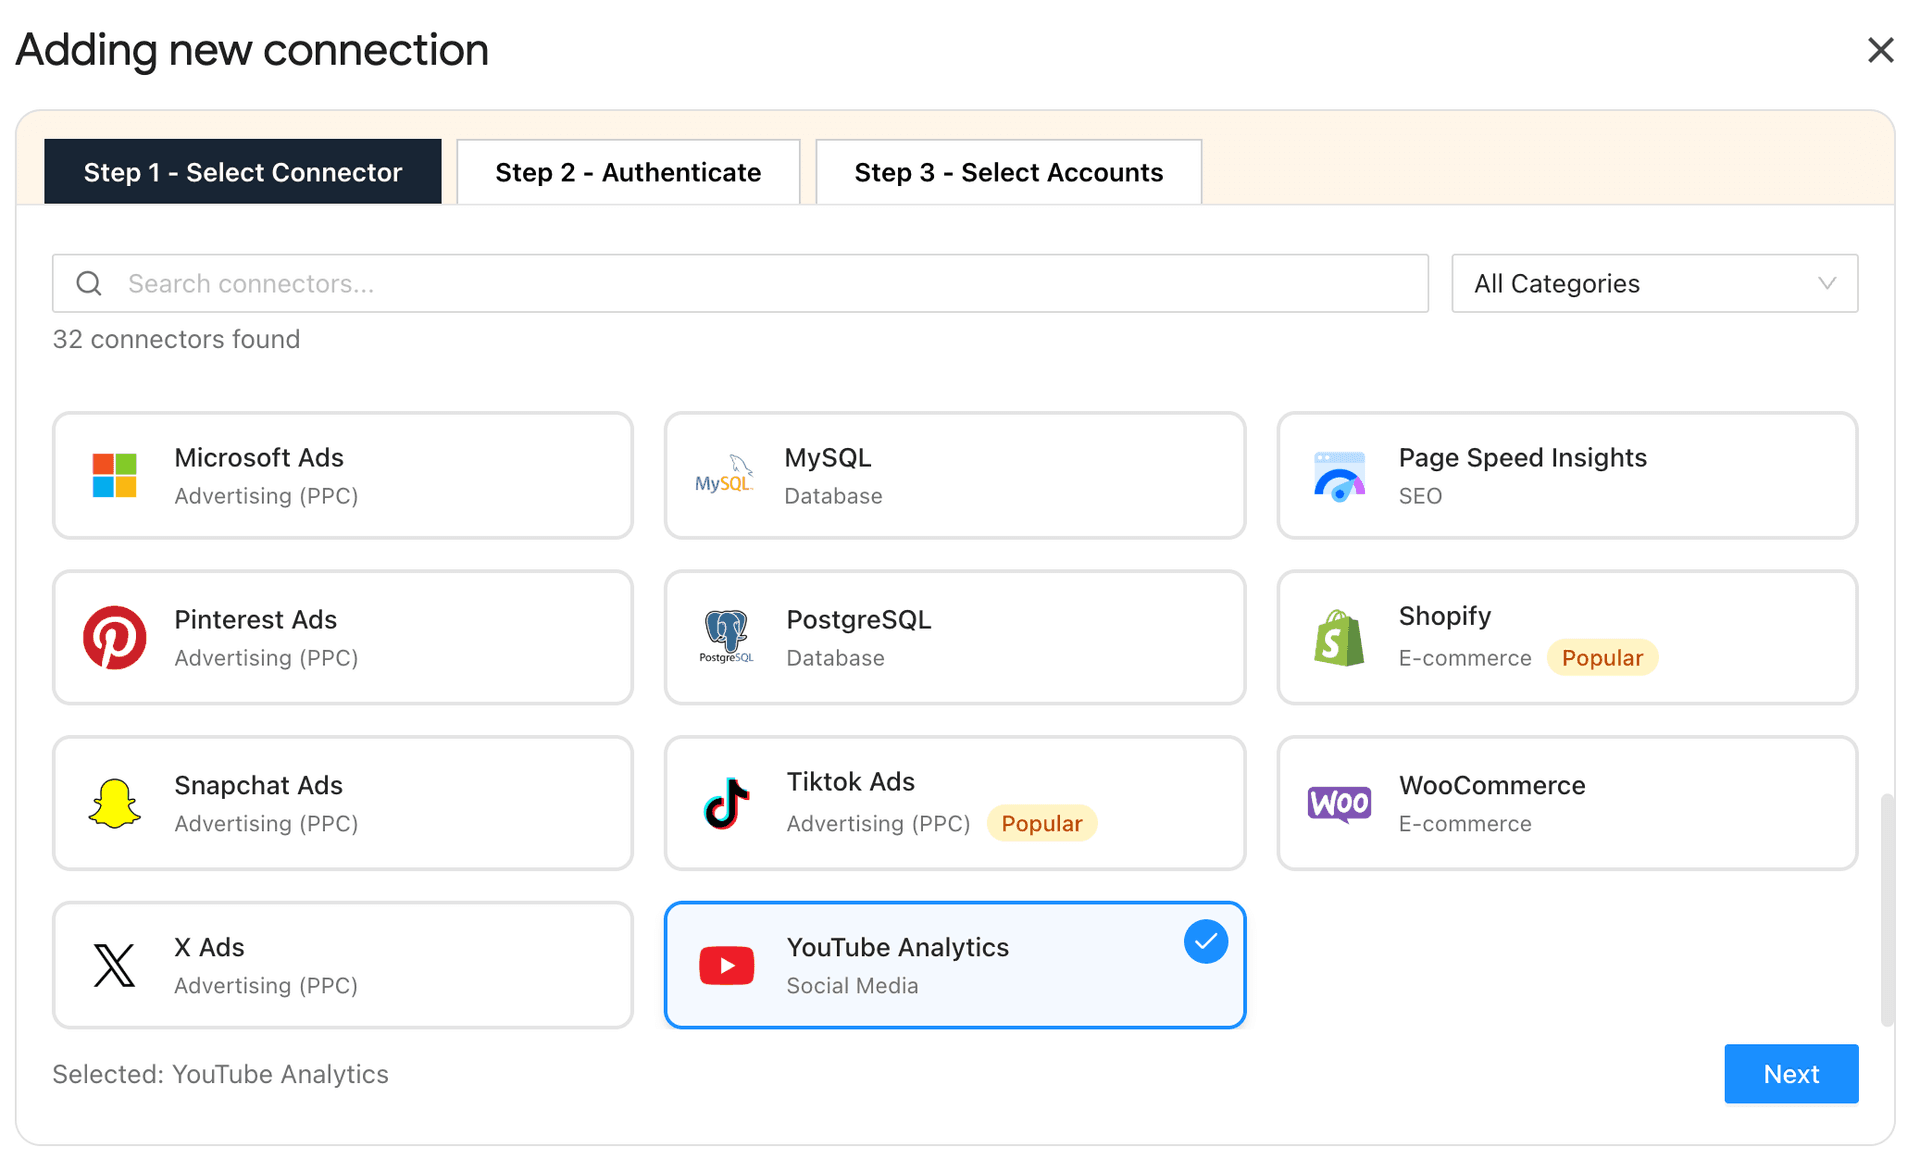Click the WooCommerce logo
Viewport: 1920px width, 1159px height.
pyautogui.click(x=1338, y=803)
